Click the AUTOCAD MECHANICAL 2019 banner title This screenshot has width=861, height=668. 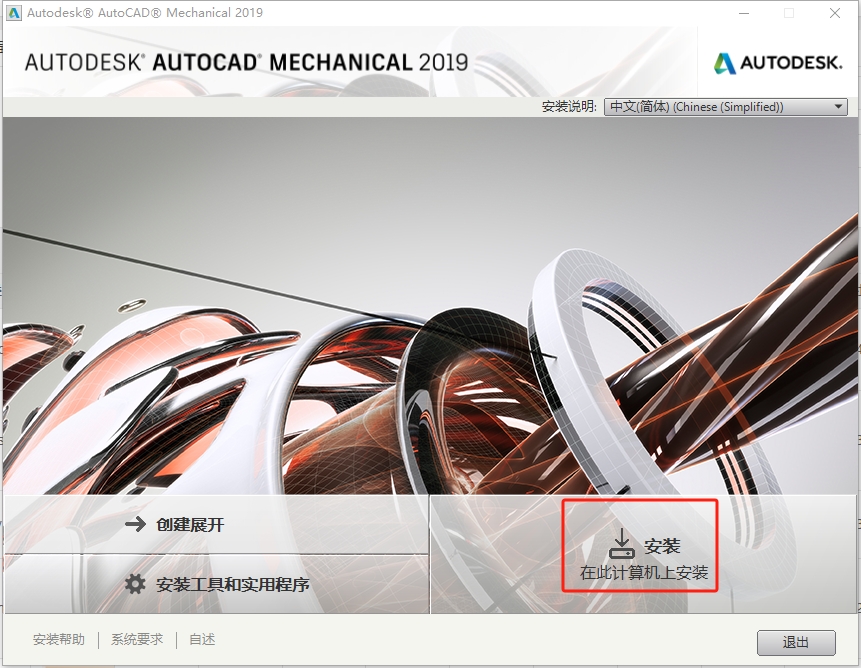(x=246, y=62)
